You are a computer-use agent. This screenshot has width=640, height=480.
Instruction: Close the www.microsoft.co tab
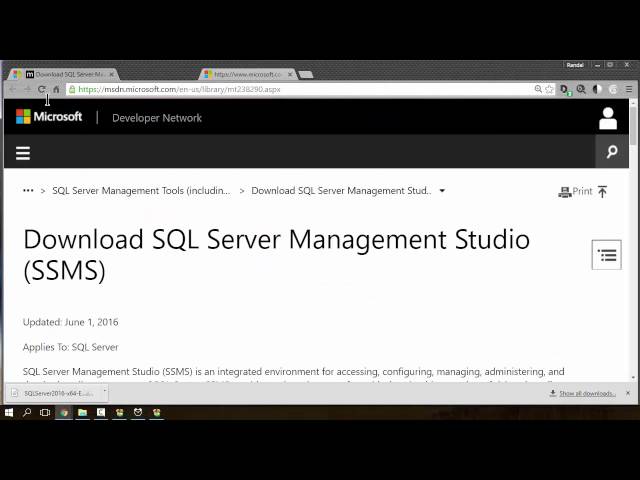[290, 74]
